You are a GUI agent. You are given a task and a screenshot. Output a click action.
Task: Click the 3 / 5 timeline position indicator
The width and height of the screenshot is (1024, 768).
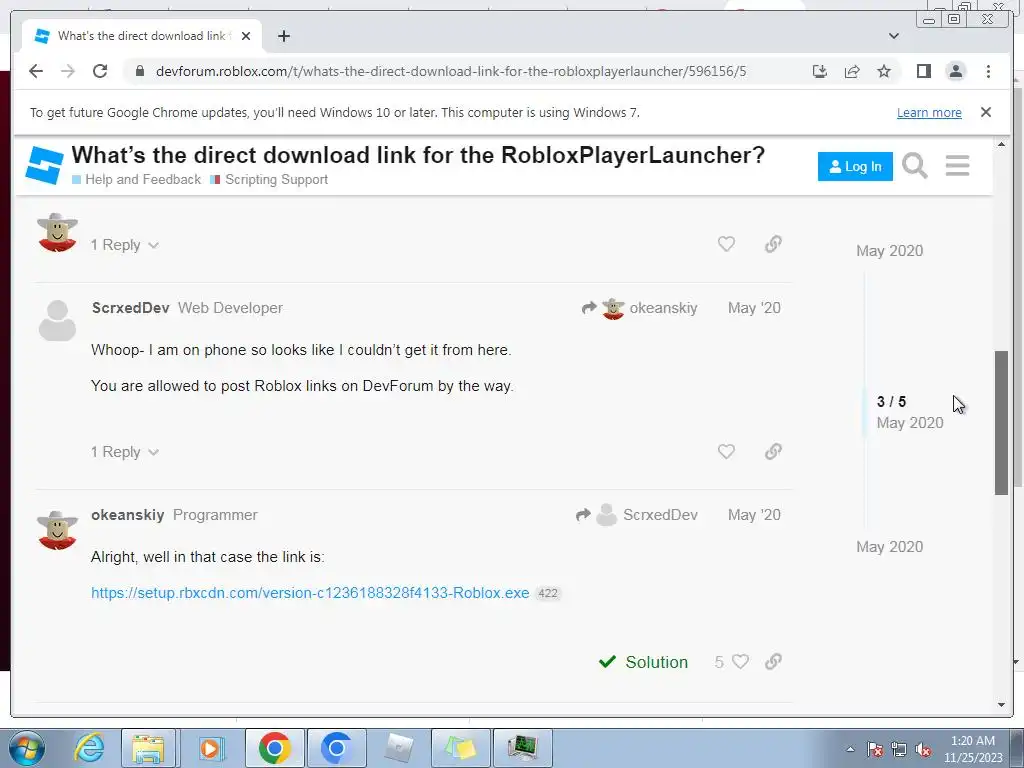point(891,402)
